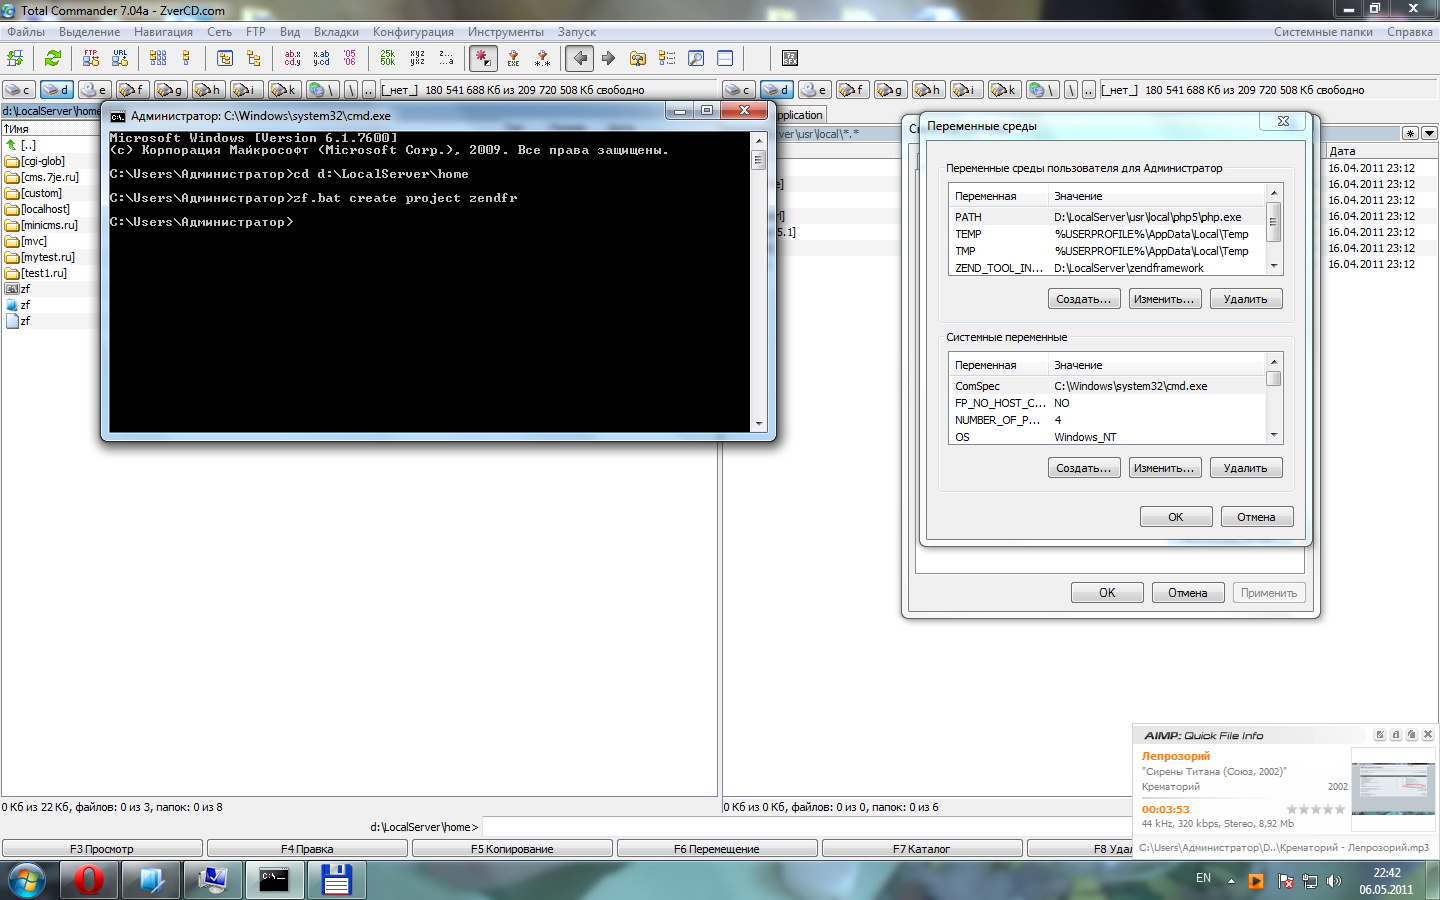Click the right panel asterisk favorites button
The height and width of the screenshot is (900, 1440).
(1410, 133)
